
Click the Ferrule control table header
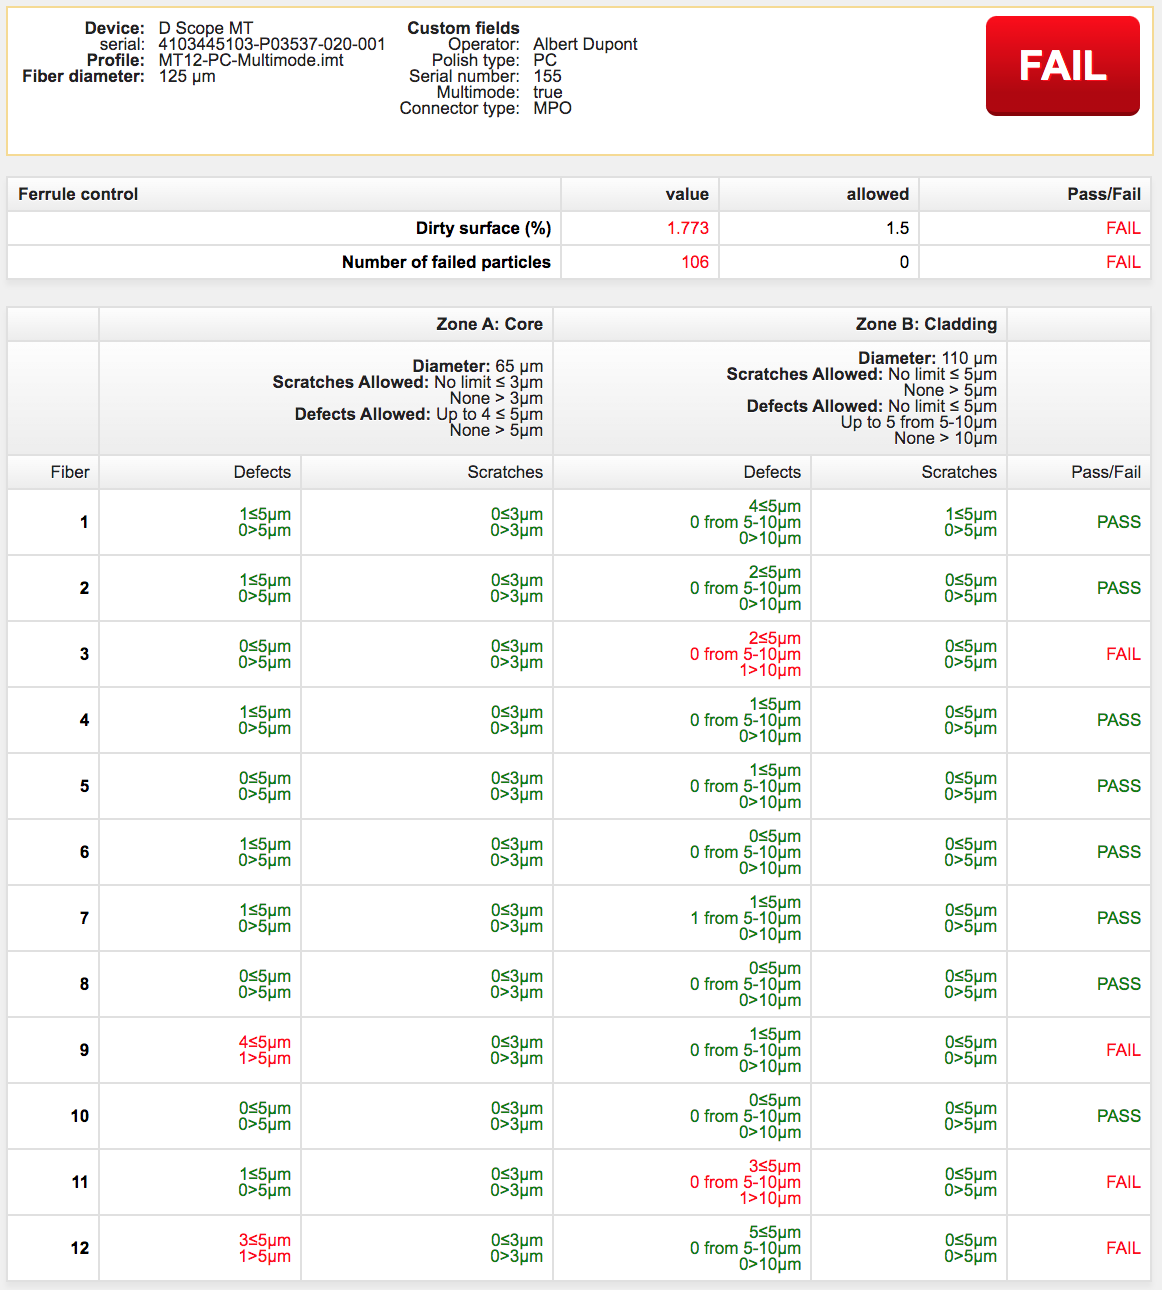pos(78,194)
